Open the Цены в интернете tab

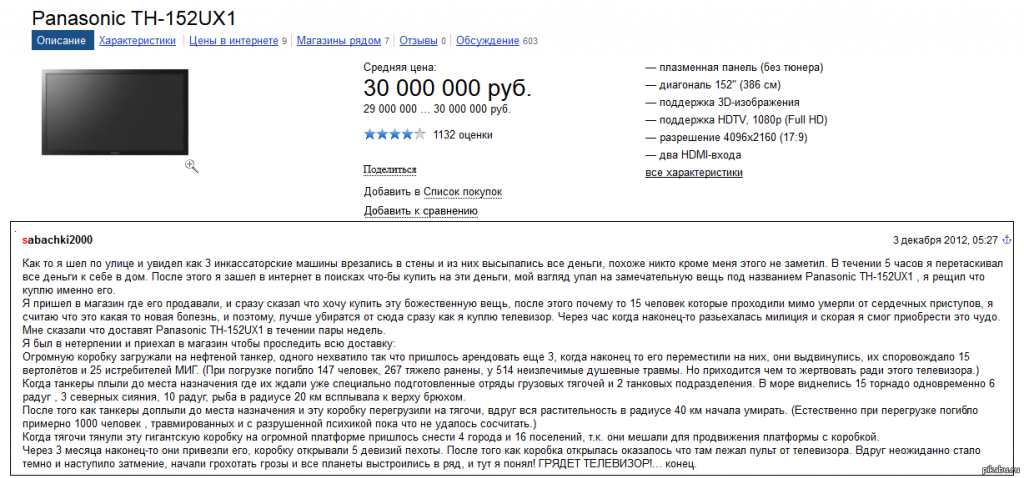click(x=234, y=40)
